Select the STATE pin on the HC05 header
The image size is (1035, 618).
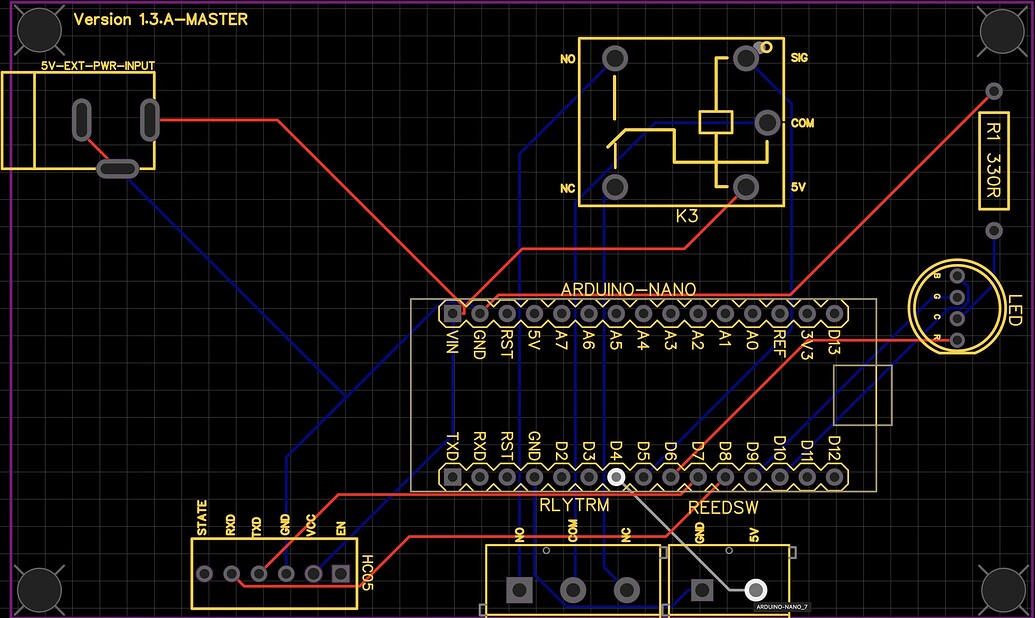[205, 573]
